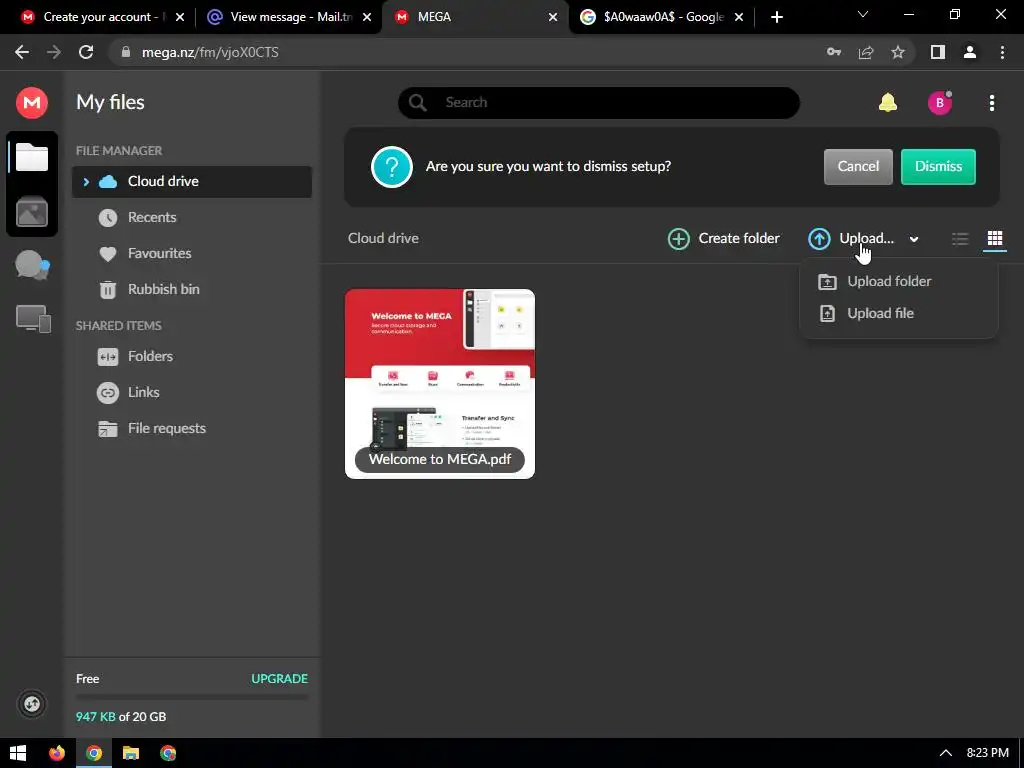Select Cloud drive in the file manager
Viewport: 1024px width, 768px height.
click(x=192, y=182)
